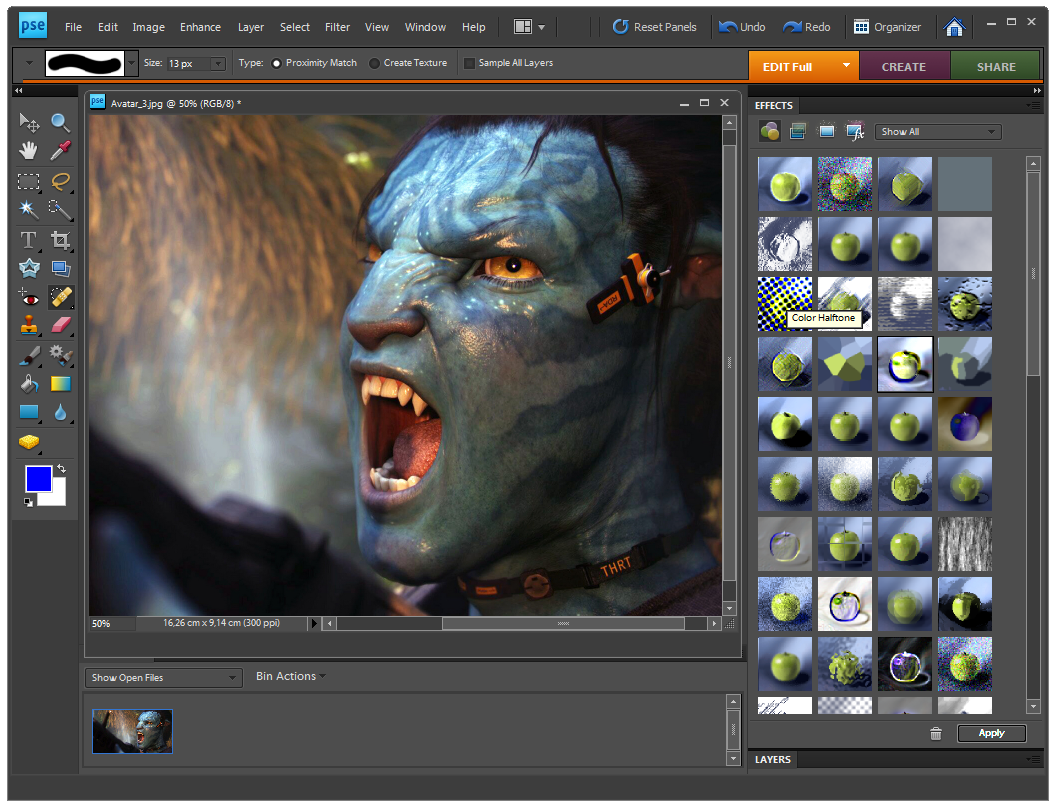This screenshot has height=810, width=1052.
Task: Open the Enhance menu
Action: (x=200, y=27)
